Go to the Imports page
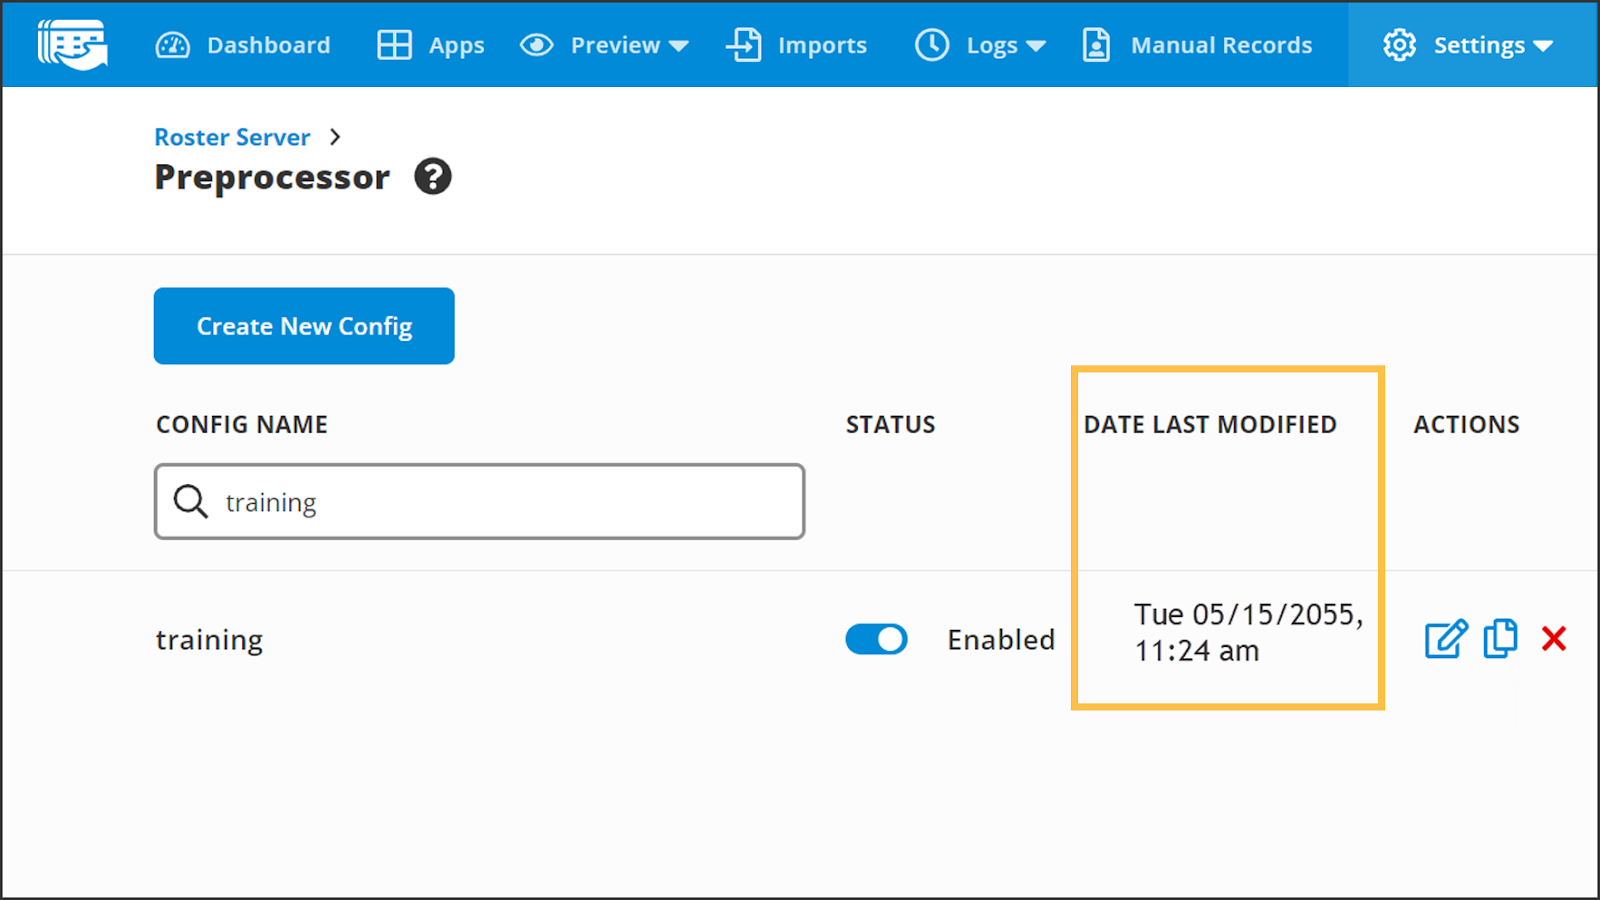 [x=796, y=45]
